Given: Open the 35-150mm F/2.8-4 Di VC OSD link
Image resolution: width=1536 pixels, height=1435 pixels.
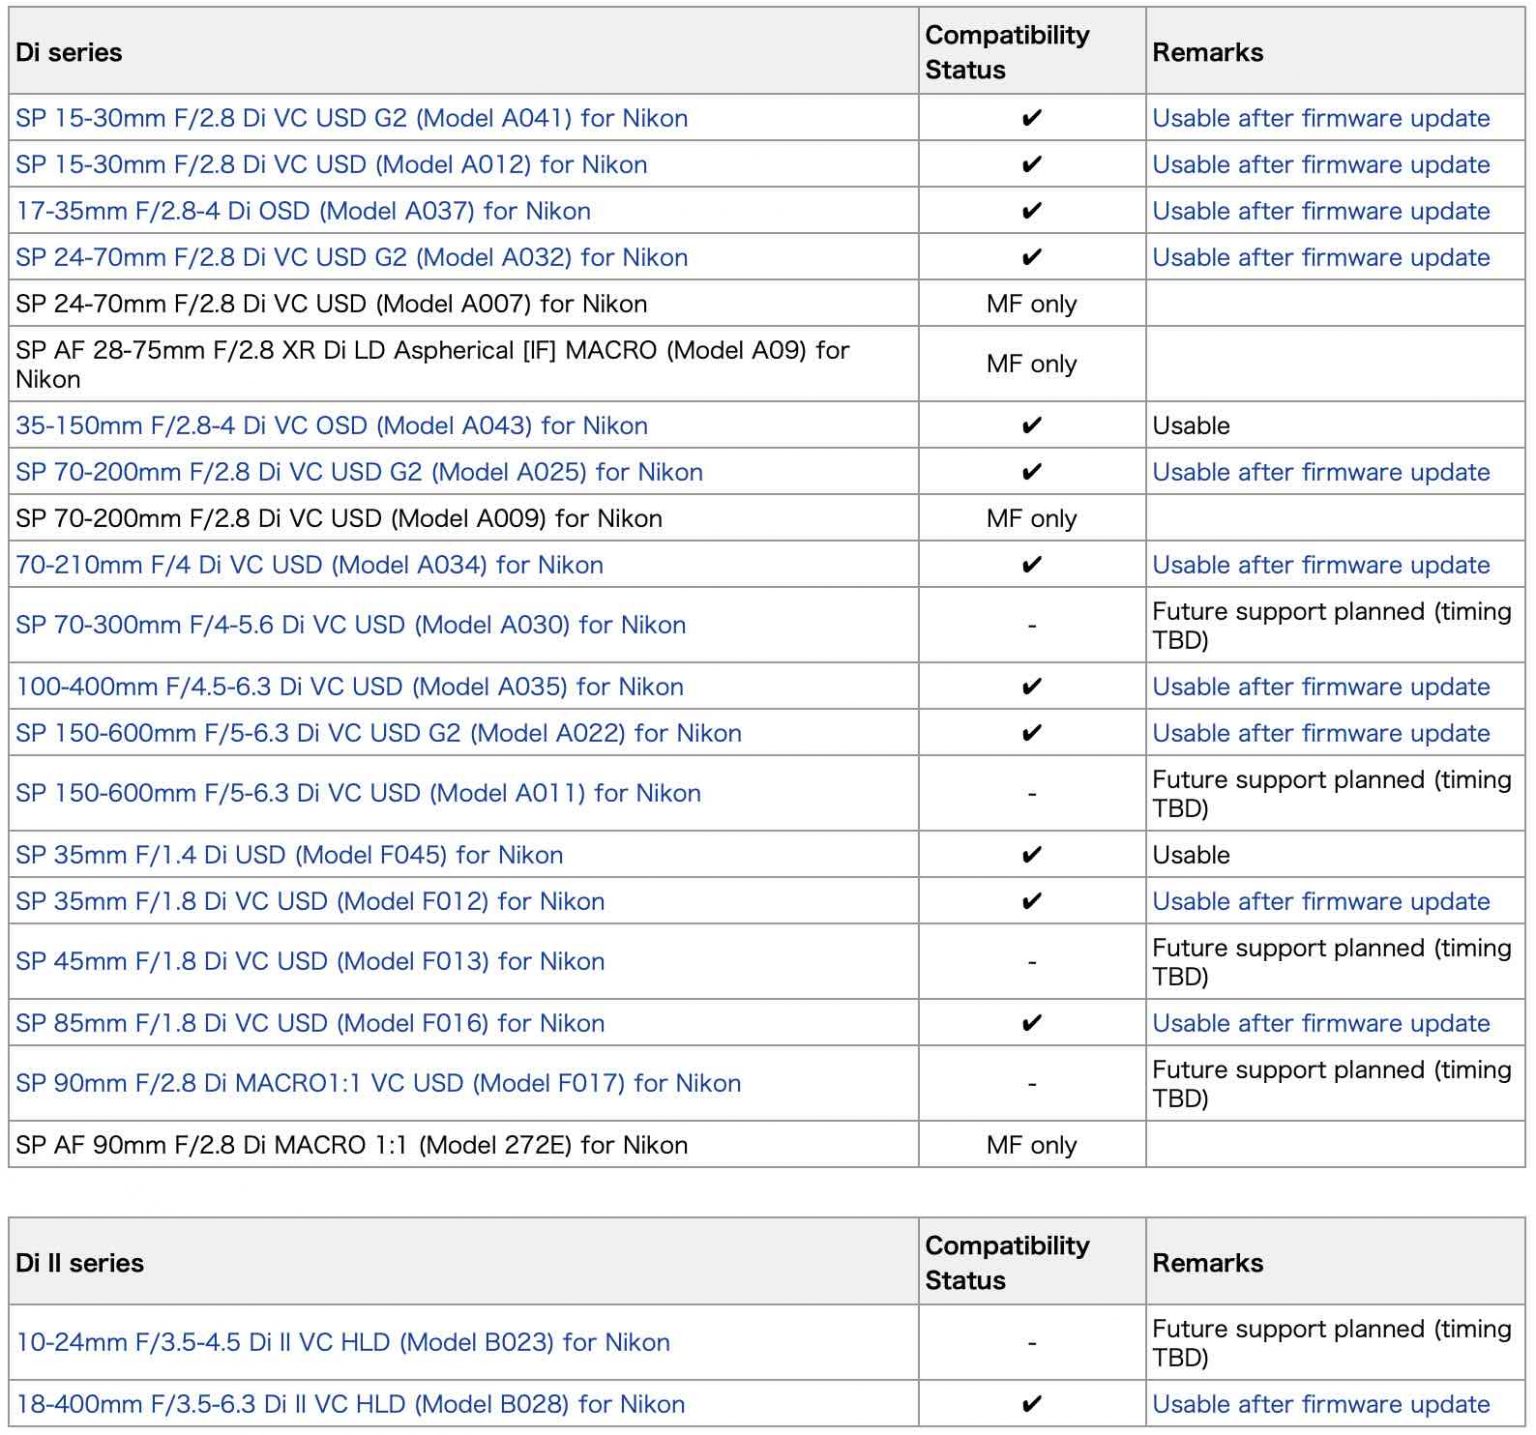Looking at the screenshot, I should pyautogui.click(x=330, y=425).
